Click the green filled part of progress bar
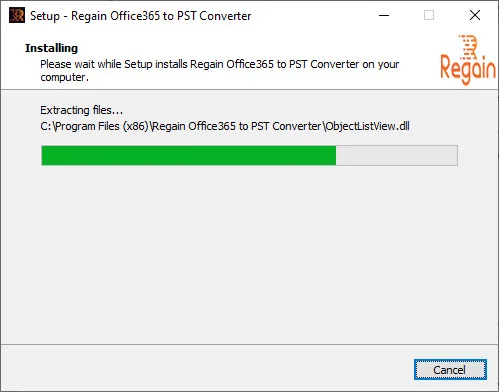Viewport: 499px width, 392px height. [x=189, y=155]
